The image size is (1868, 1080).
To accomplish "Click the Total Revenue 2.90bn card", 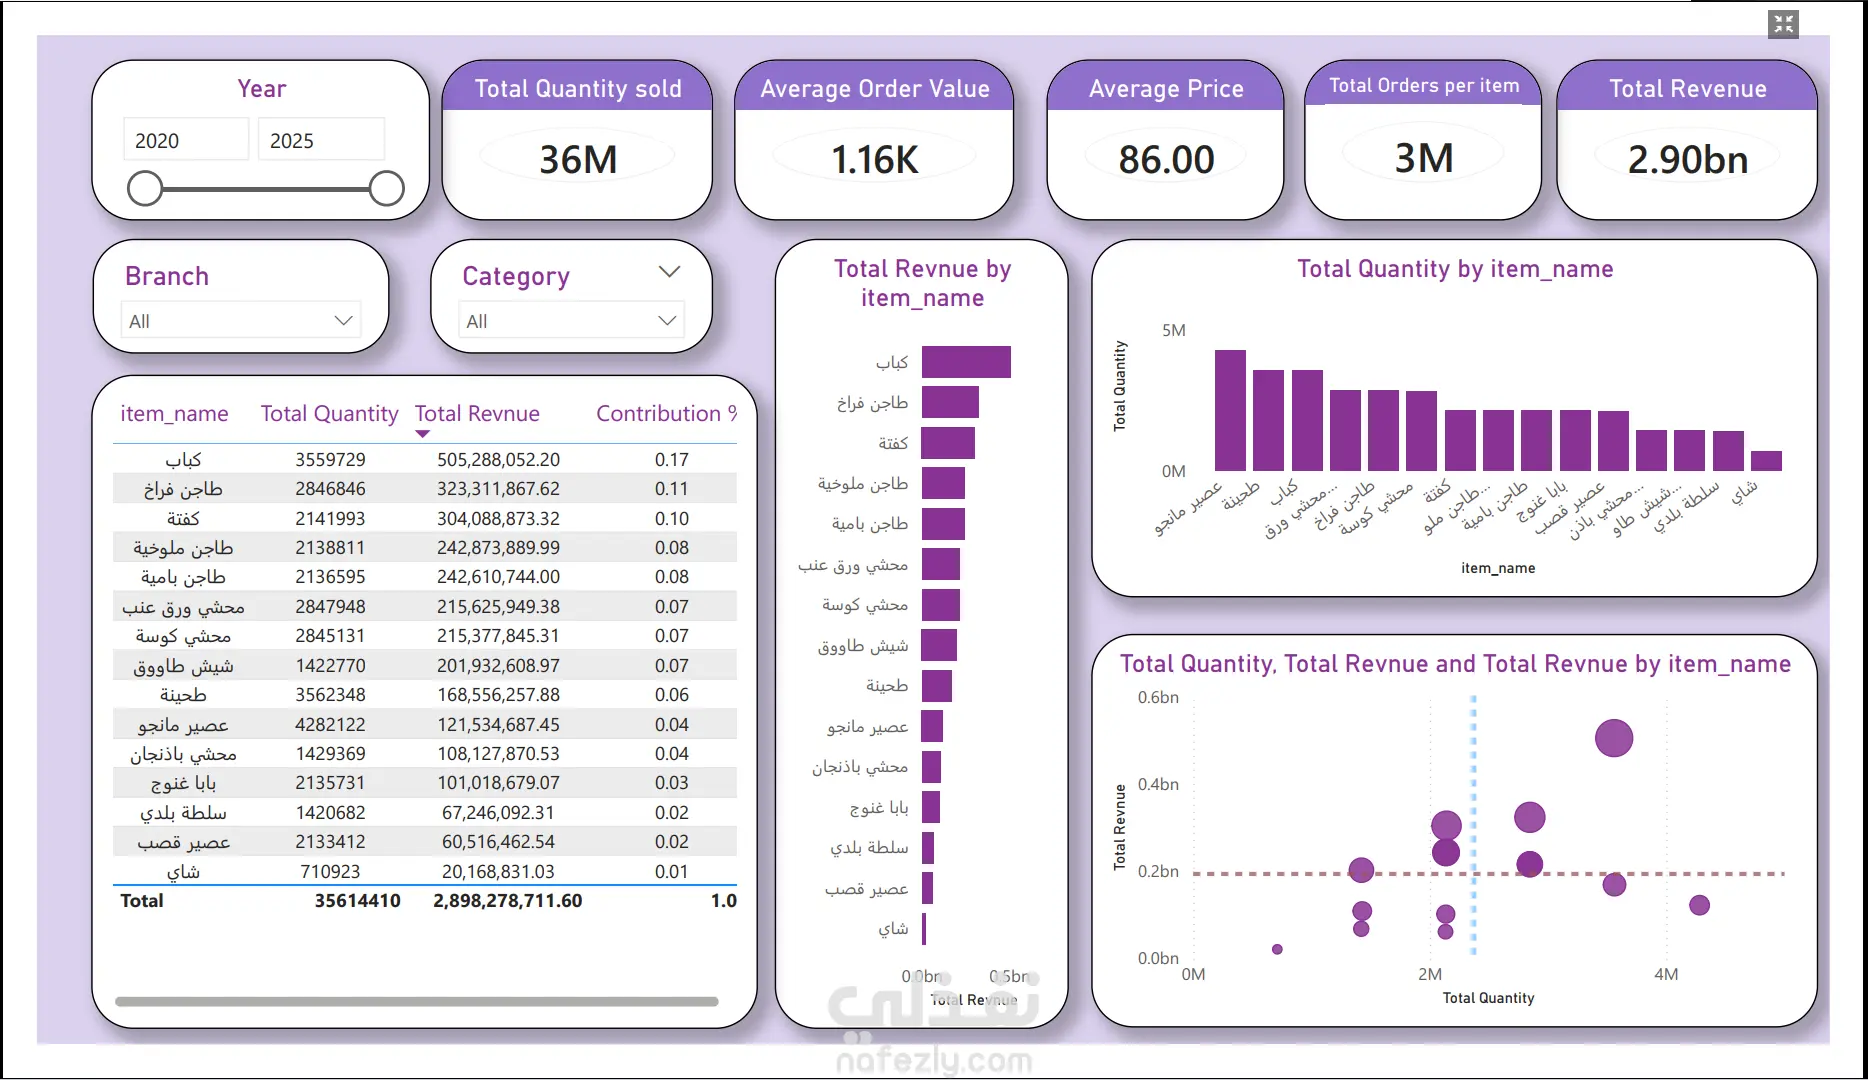I will click(1687, 140).
